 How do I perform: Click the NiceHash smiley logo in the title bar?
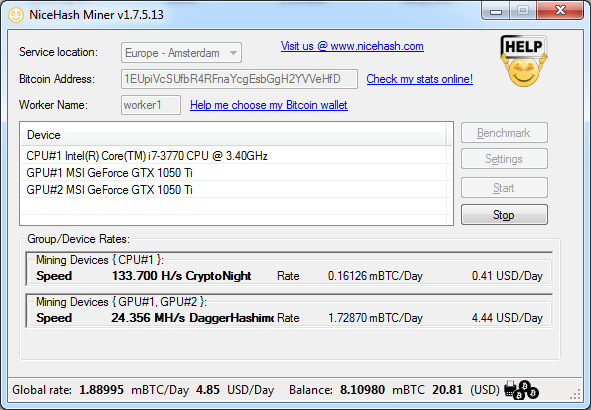click(16, 15)
